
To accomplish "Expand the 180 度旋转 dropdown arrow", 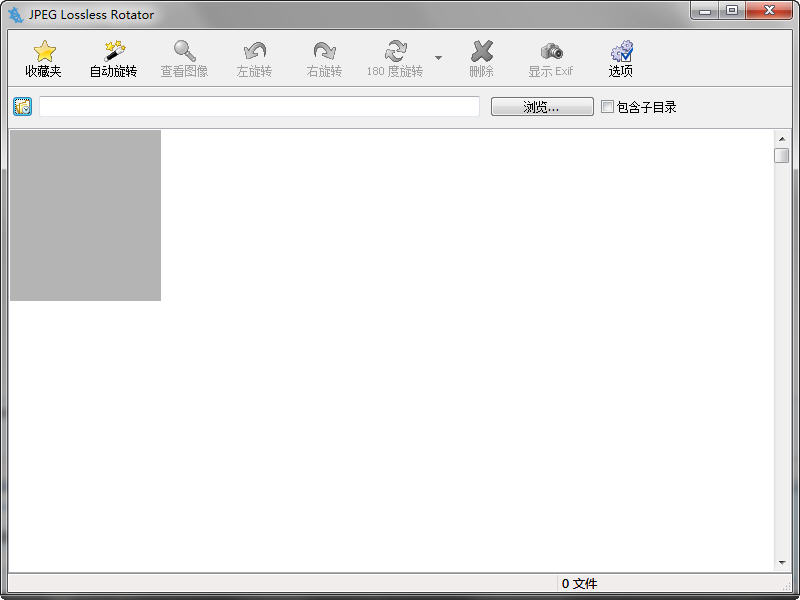I will pos(438,58).
